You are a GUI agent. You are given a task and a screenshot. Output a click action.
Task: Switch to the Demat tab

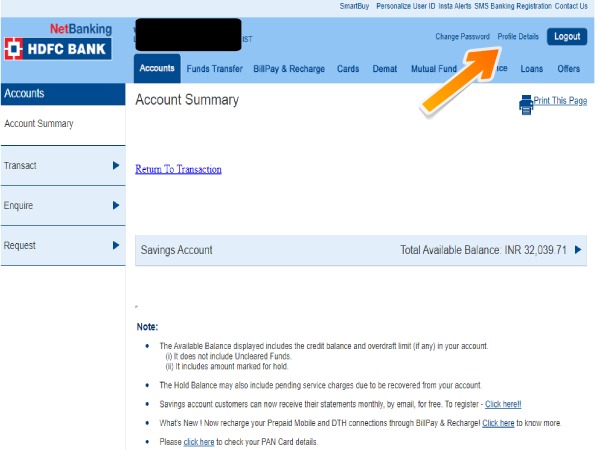385,69
